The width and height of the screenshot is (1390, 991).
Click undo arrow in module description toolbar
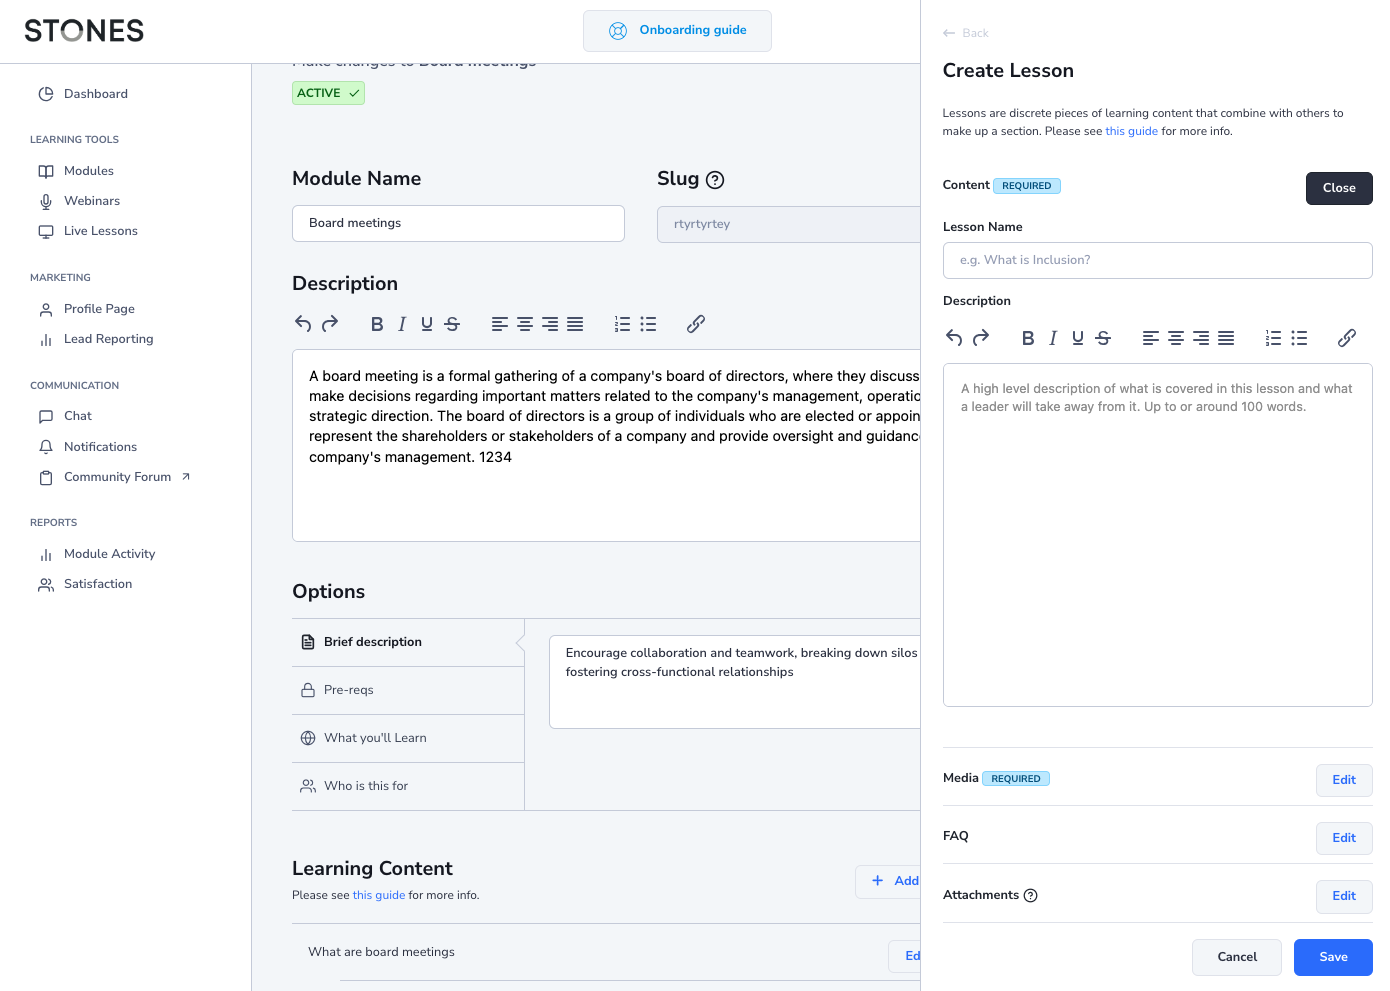[303, 324]
